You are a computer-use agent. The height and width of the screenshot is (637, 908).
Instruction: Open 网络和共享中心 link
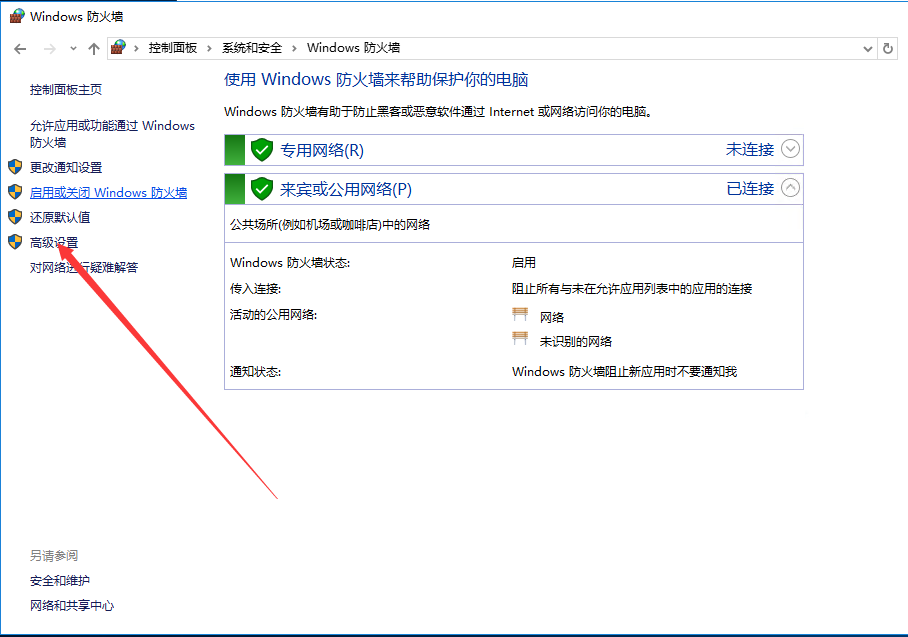click(72, 605)
